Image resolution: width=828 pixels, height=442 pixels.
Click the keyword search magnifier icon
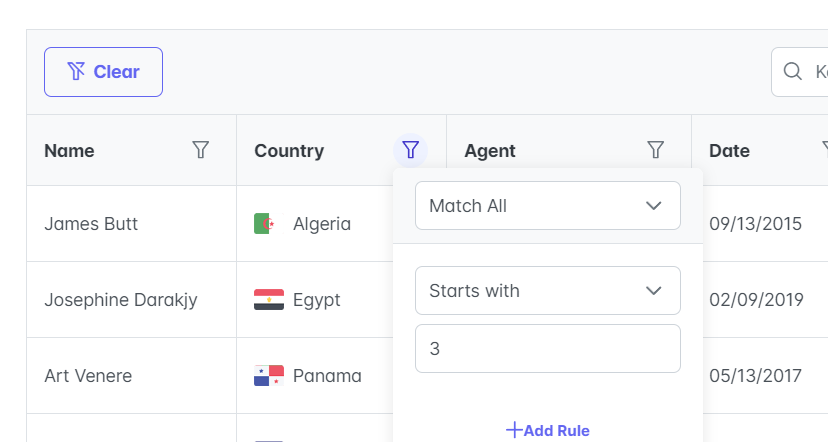pos(793,72)
